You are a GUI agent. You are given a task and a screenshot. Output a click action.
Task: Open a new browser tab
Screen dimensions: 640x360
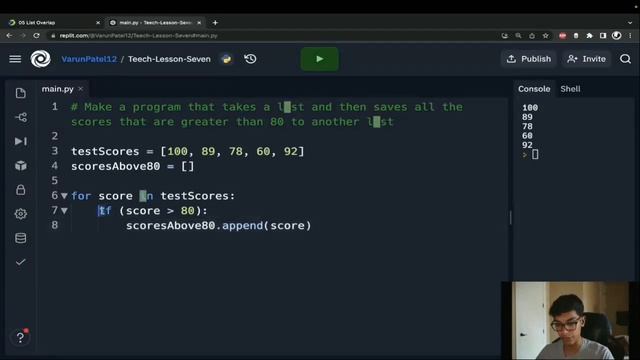(215, 23)
